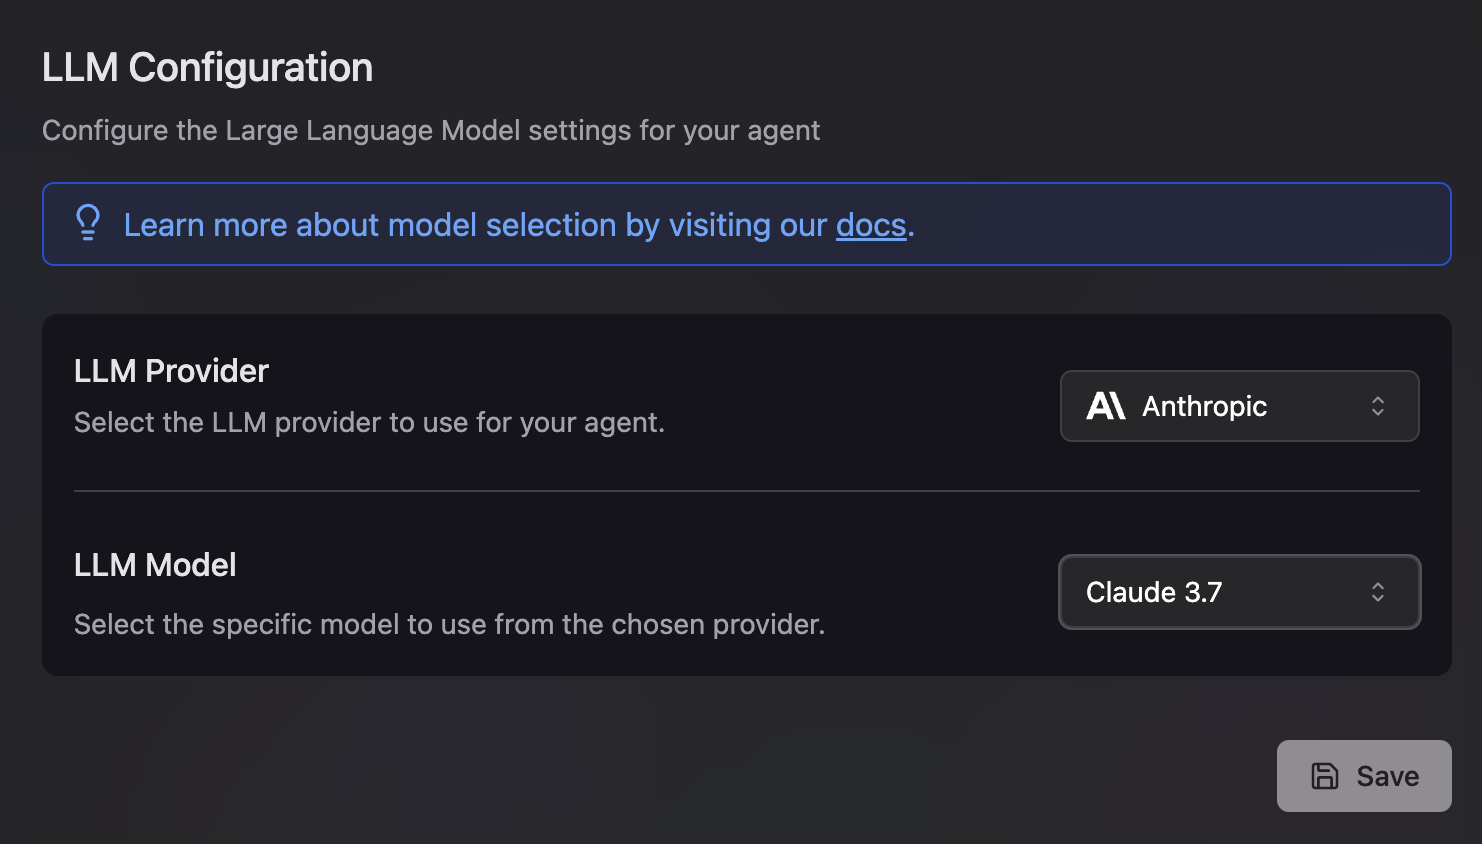Click the LLM Provider label text

(171, 370)
